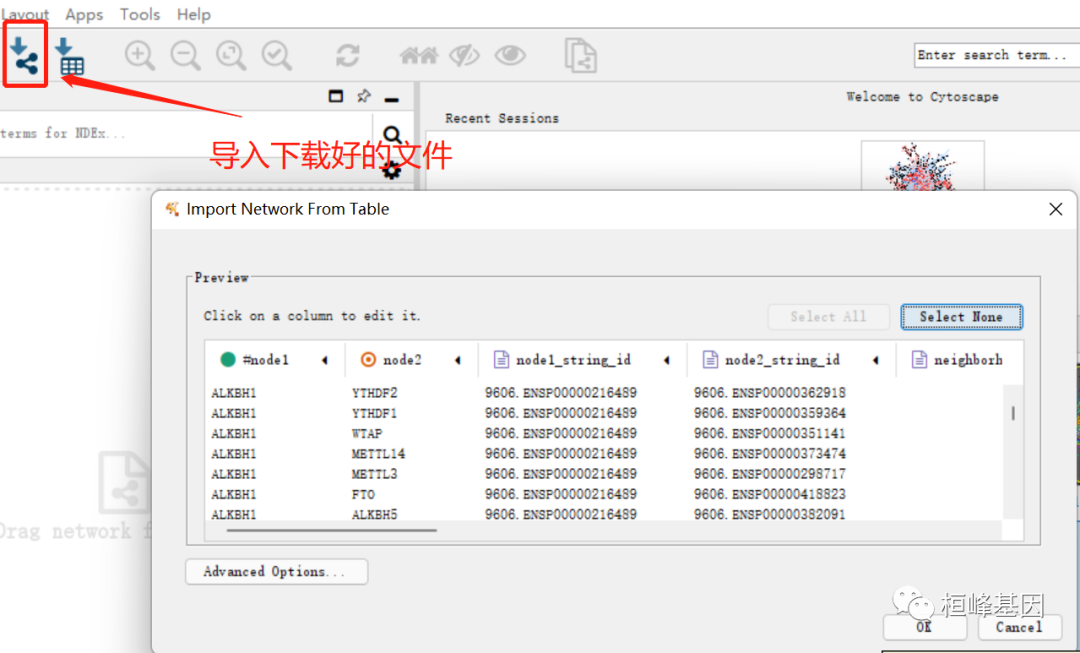Open node1_string_id column dropdown arrow
This screenshot has height=653, width=1080.
pos(667,360)
